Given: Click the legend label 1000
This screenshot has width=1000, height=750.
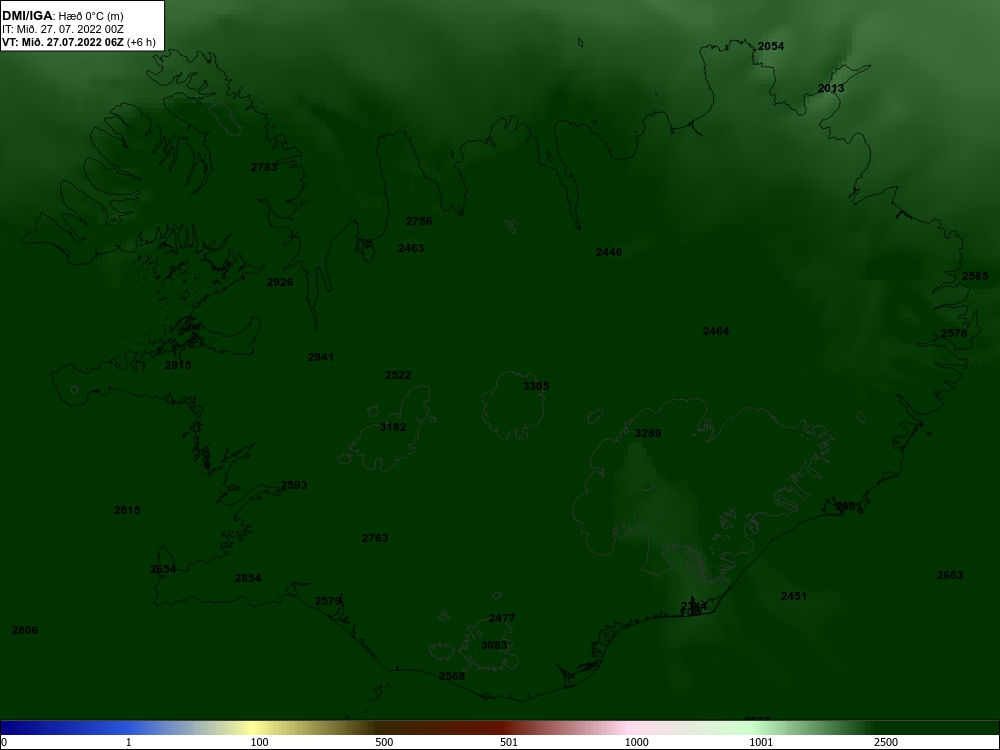Looking at the screenshot, I should tap(636, 742).
